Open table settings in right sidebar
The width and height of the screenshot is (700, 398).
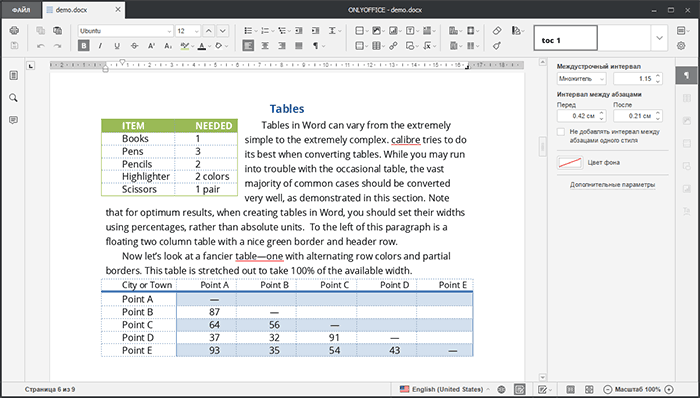687,98
